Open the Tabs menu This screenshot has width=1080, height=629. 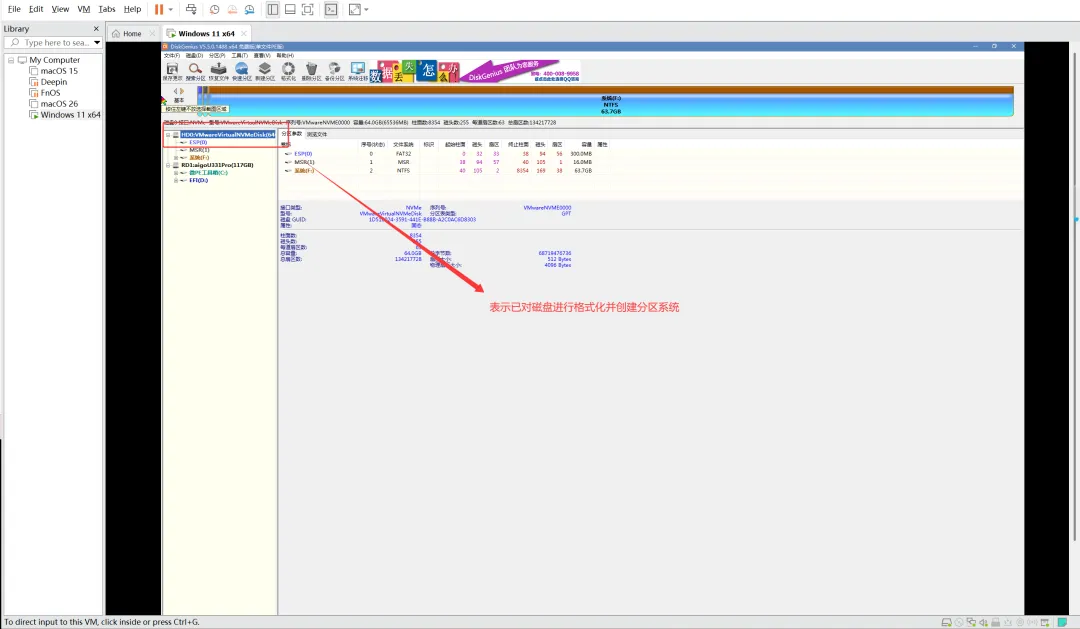pyautogui.click(x=107, y=9)
